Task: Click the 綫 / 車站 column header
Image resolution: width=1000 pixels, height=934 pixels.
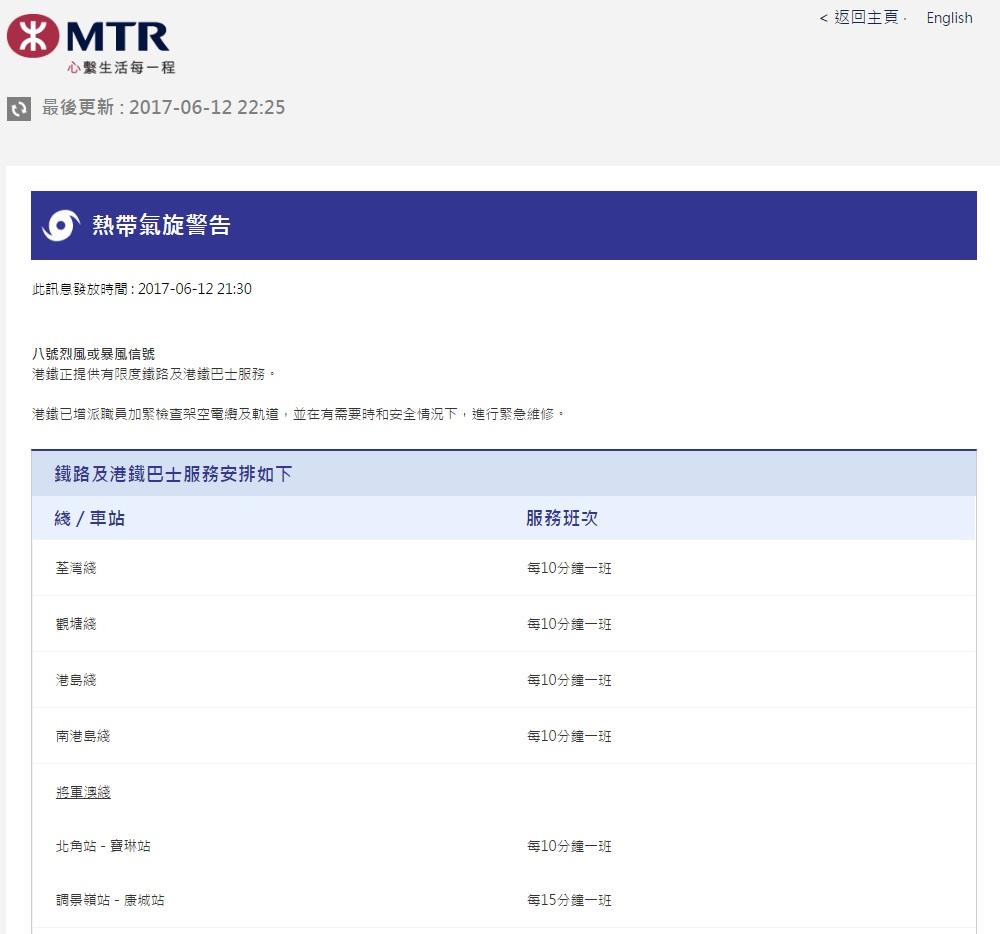Action: pyautogui.click(x=90, y=518)
